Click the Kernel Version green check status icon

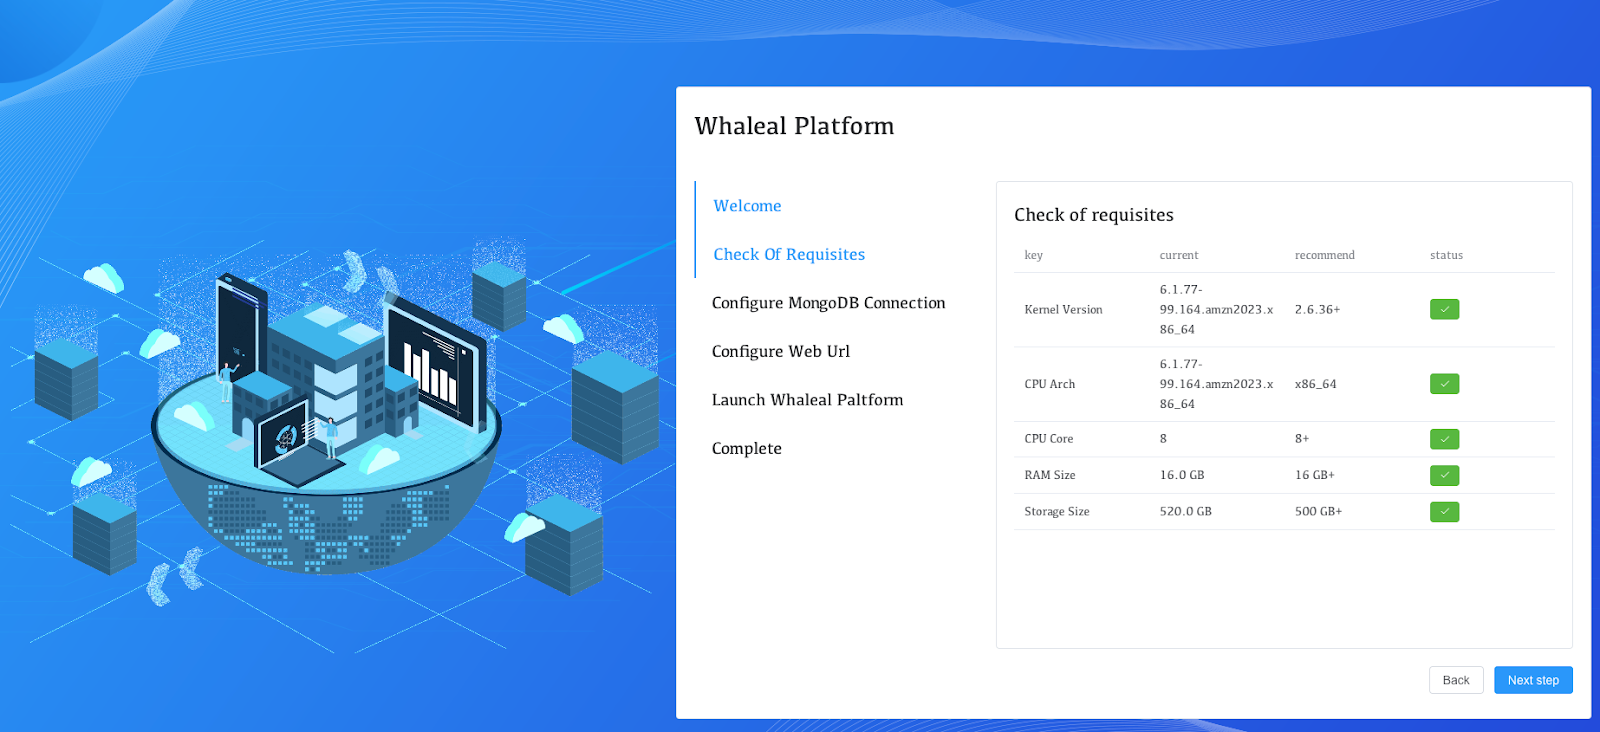(1444, 310)
